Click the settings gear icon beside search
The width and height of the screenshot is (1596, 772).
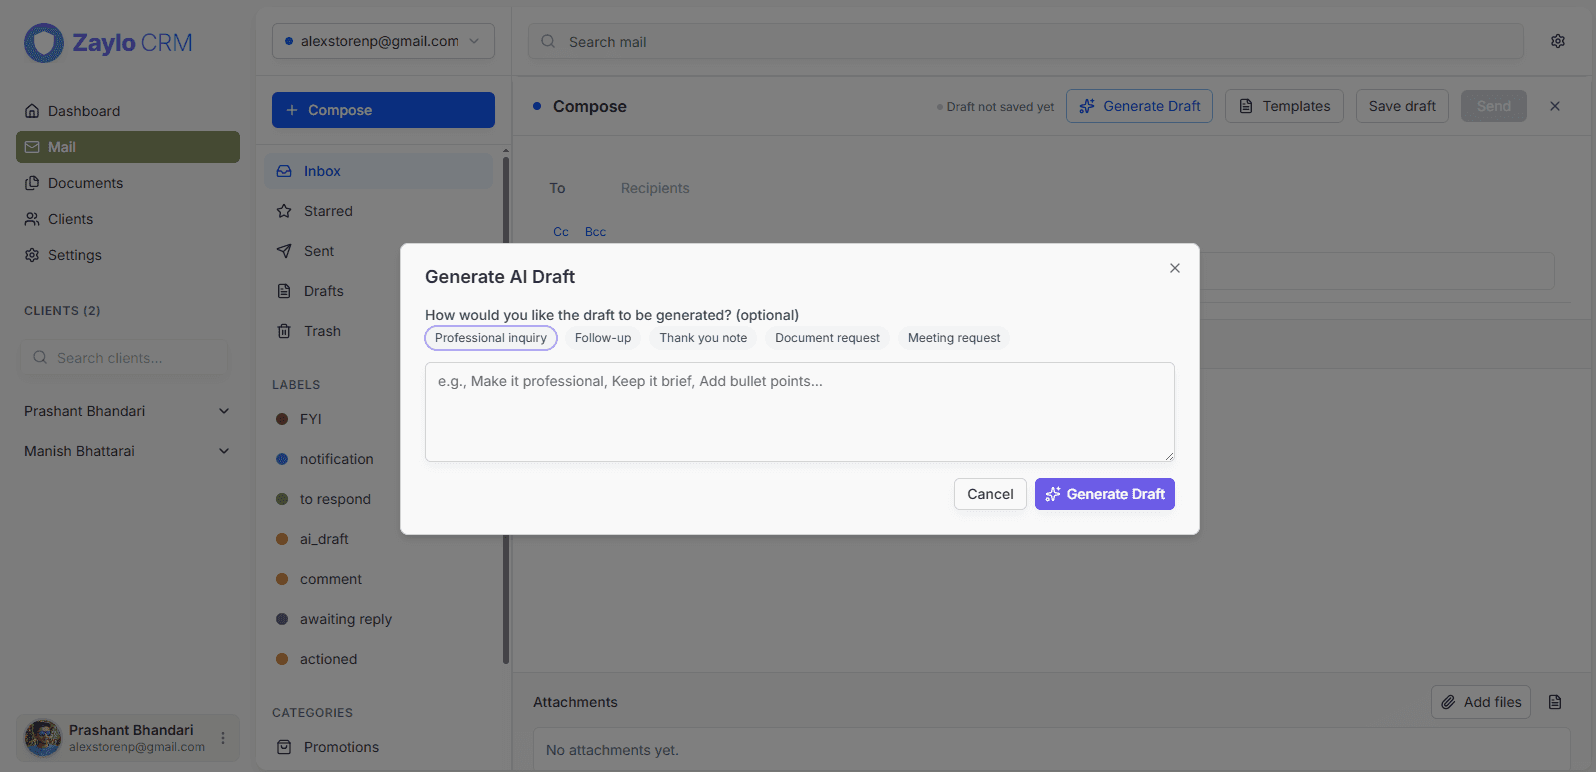1557,41
